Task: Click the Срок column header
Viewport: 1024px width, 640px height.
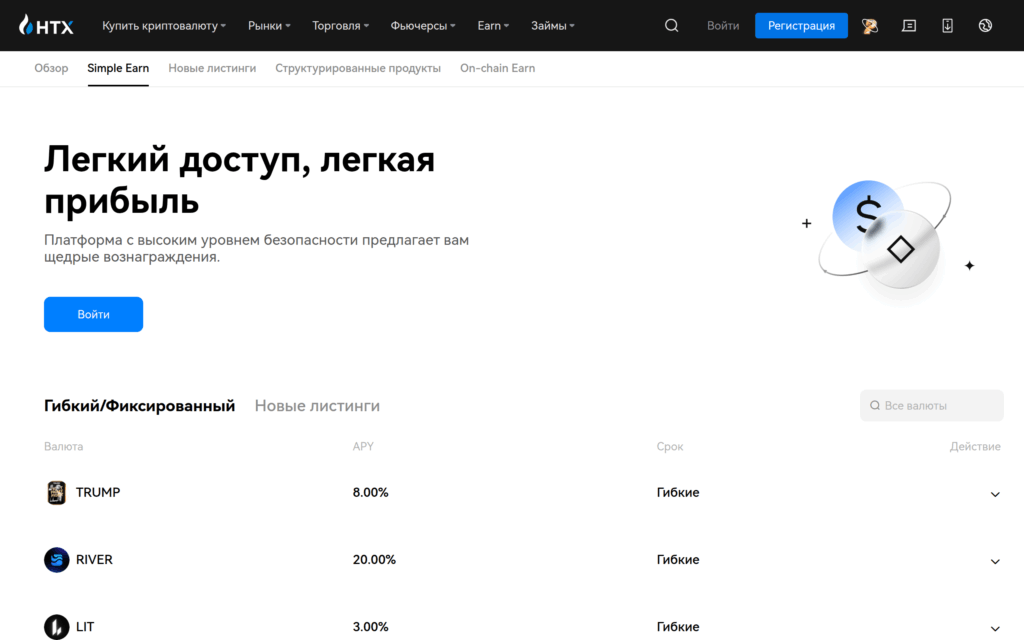Action: click(x=670, y=447)
